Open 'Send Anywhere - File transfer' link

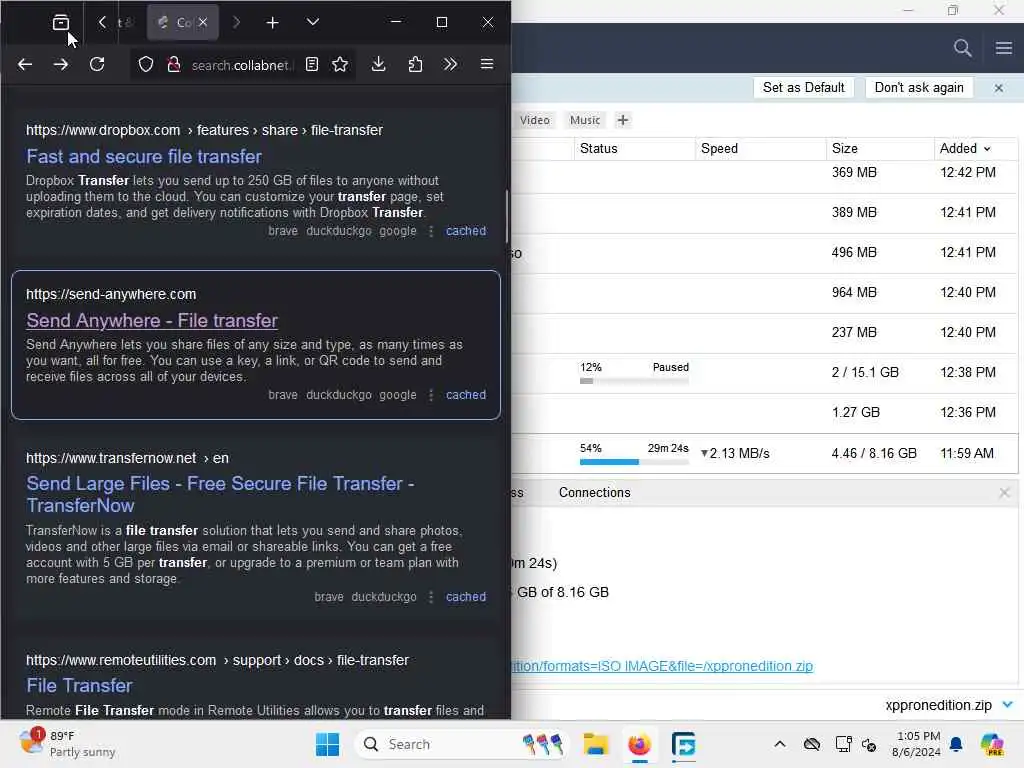(152, 321)
